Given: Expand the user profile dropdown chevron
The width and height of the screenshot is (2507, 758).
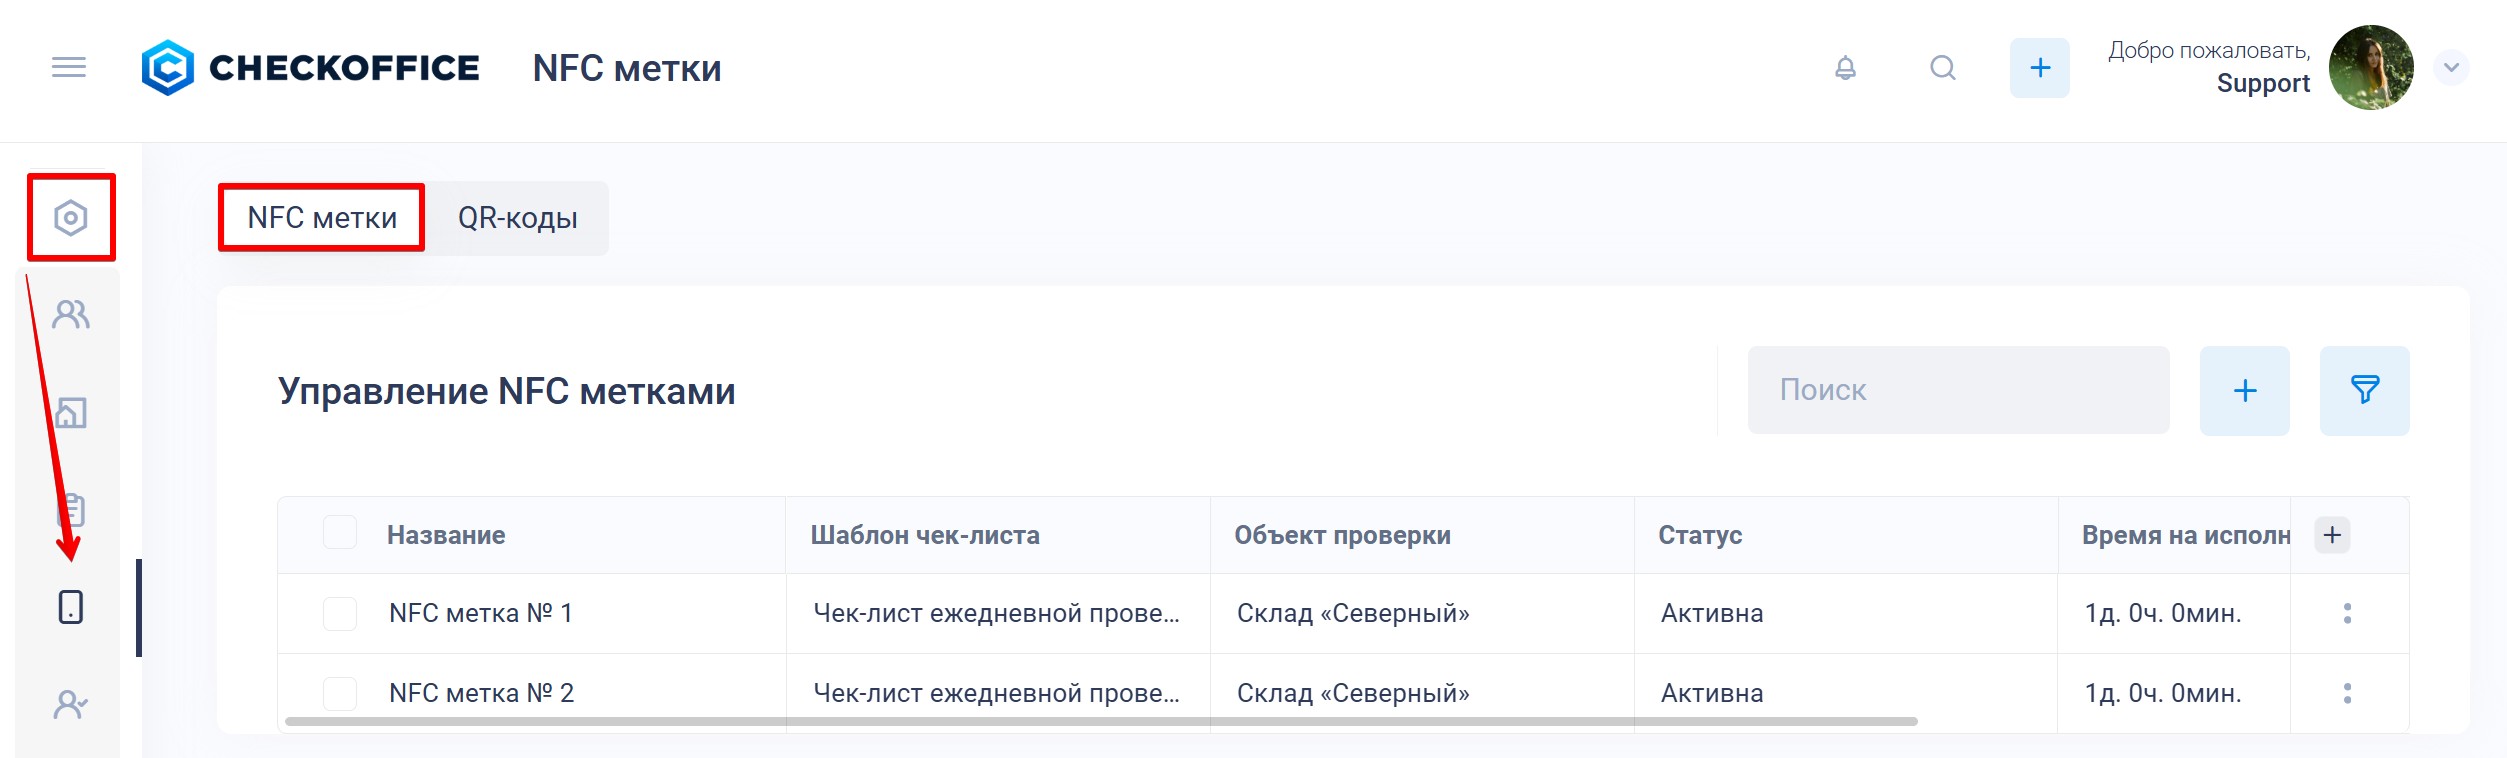Looking at the screenshot, I should (x=2451, y=68).
